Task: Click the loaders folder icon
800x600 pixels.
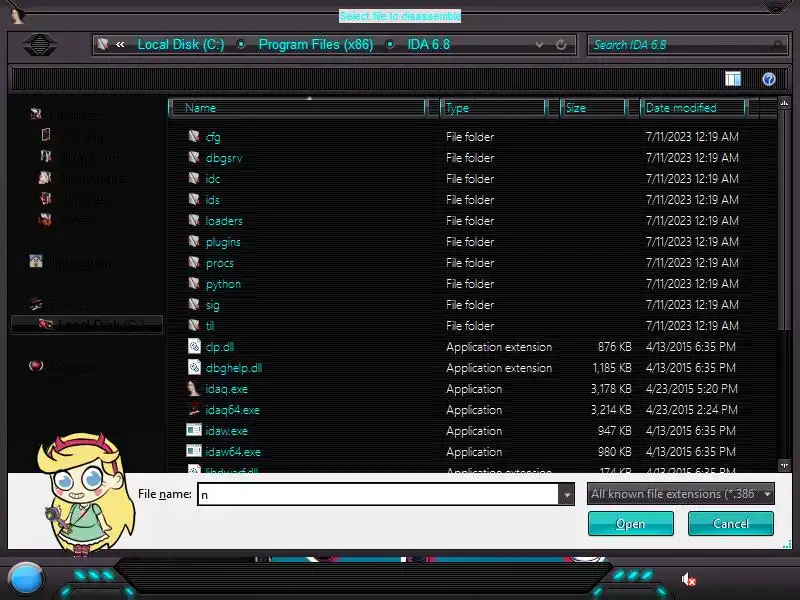Action: pyautogui.click(x=194, y=220)
